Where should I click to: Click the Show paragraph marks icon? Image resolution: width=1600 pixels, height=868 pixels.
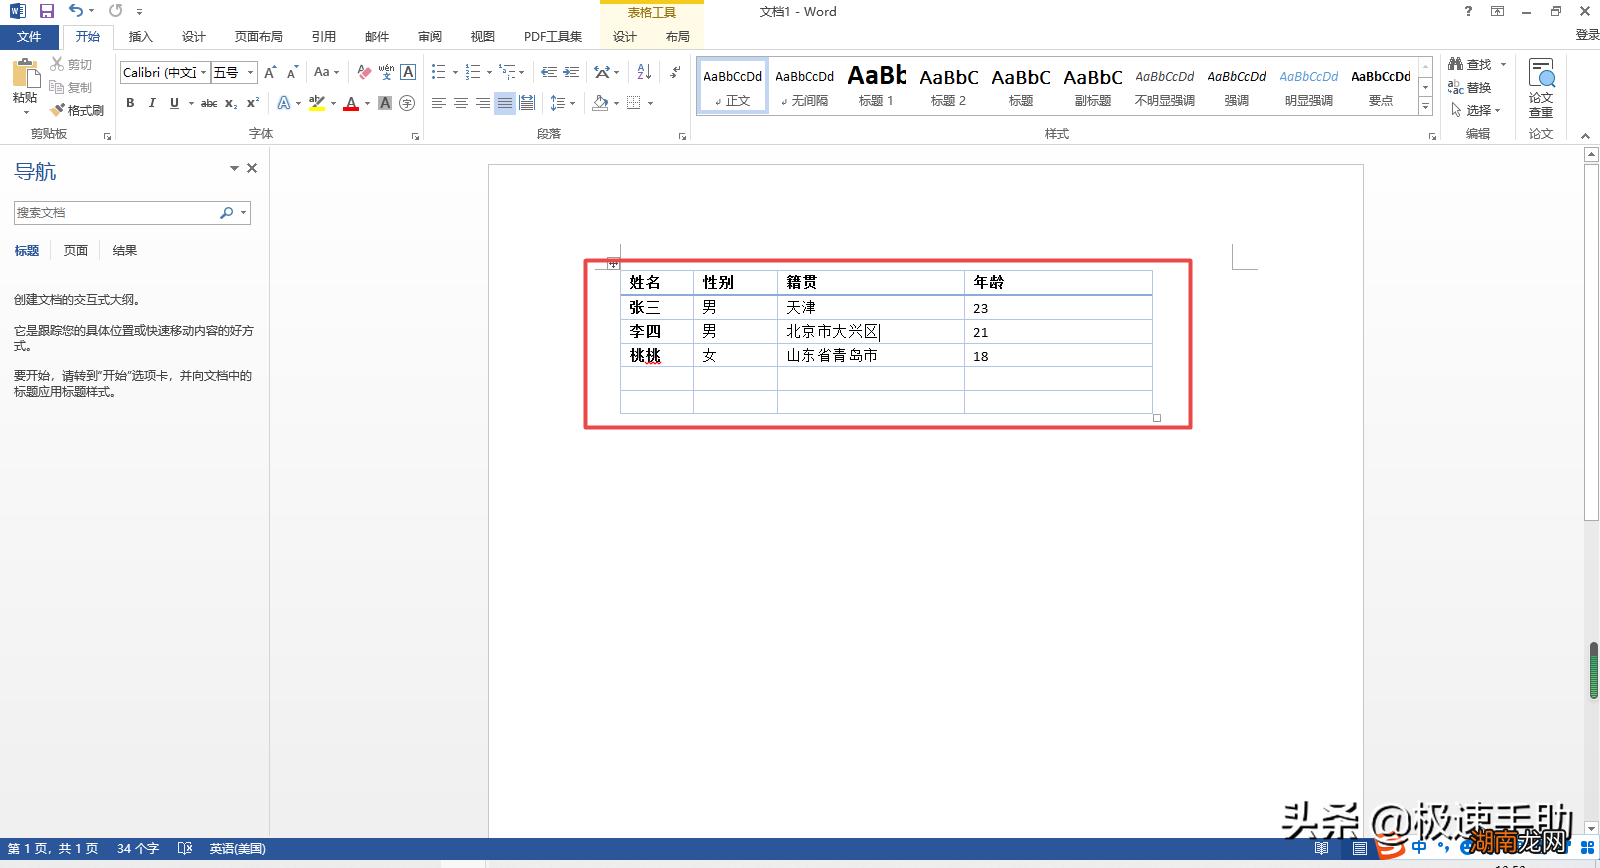click(676, 73)
